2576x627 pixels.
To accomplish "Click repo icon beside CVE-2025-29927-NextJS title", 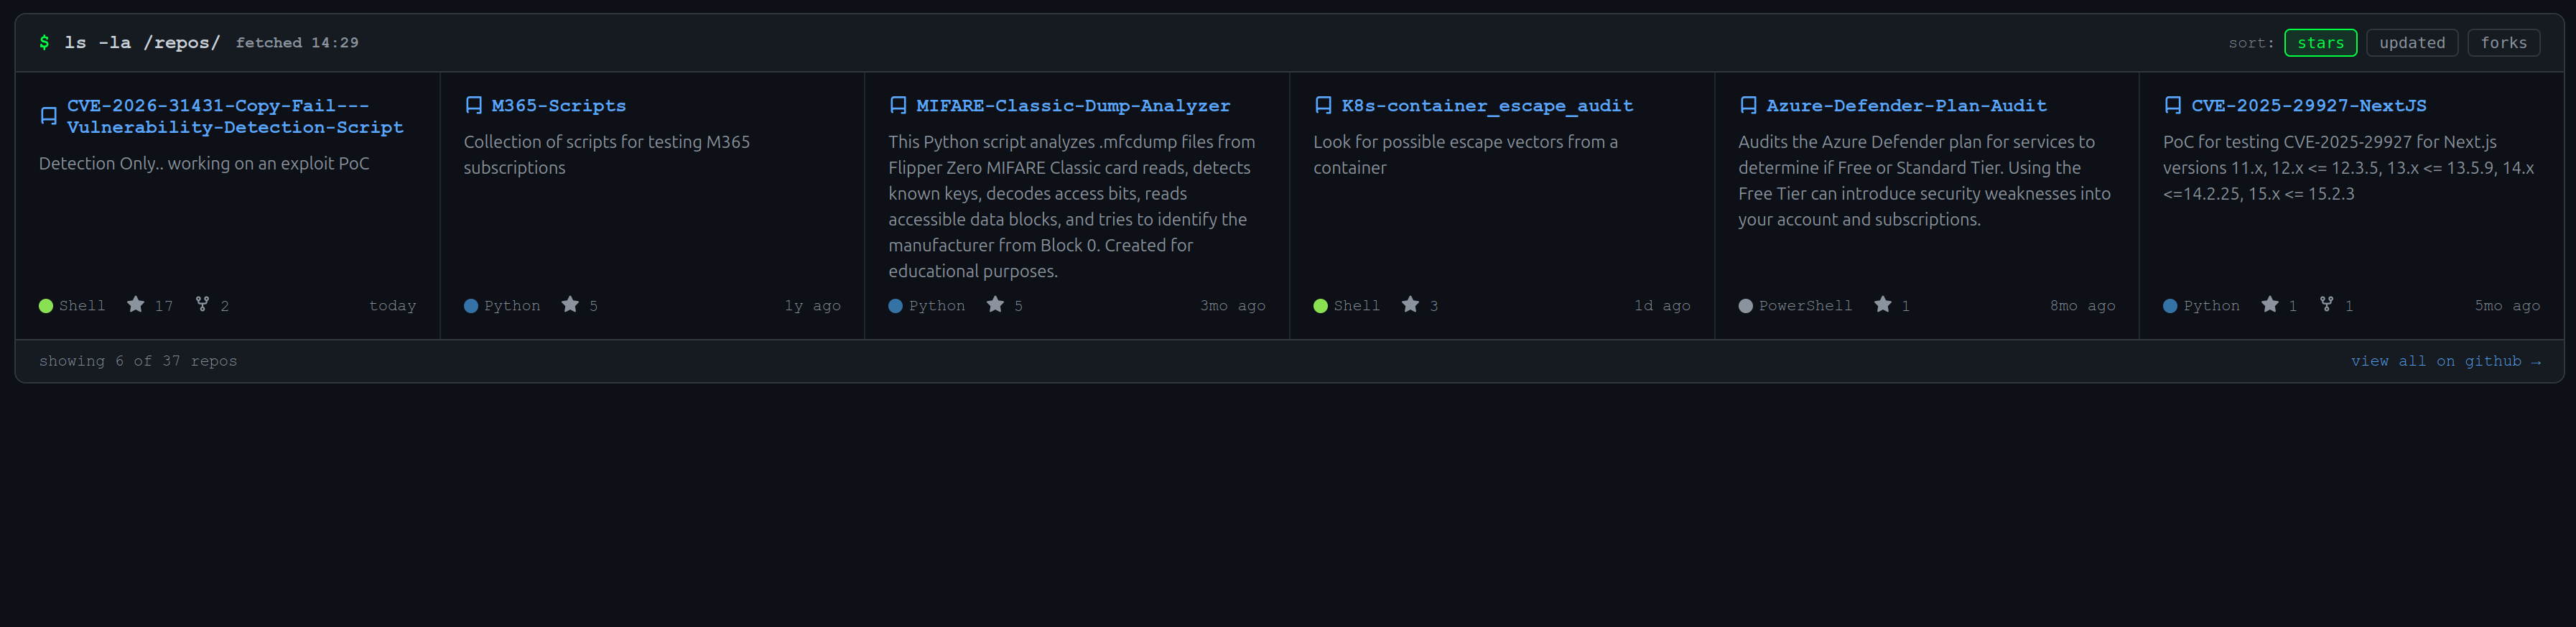I will [x=2173, y=105].
